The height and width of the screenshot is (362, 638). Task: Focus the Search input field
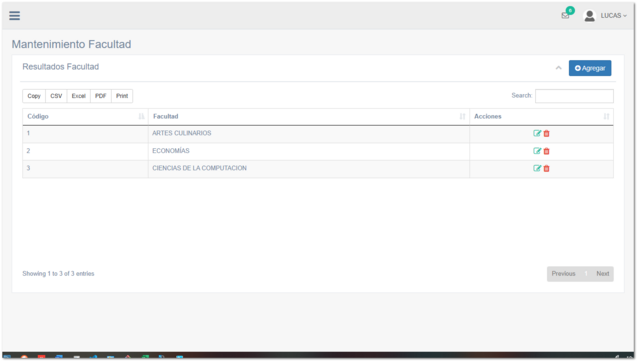coord(574,96)
